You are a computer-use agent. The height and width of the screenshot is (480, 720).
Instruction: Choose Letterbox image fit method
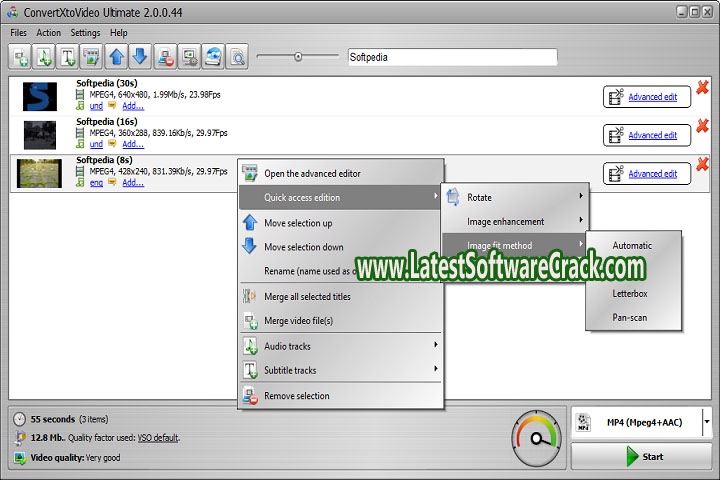coord(630,294)
